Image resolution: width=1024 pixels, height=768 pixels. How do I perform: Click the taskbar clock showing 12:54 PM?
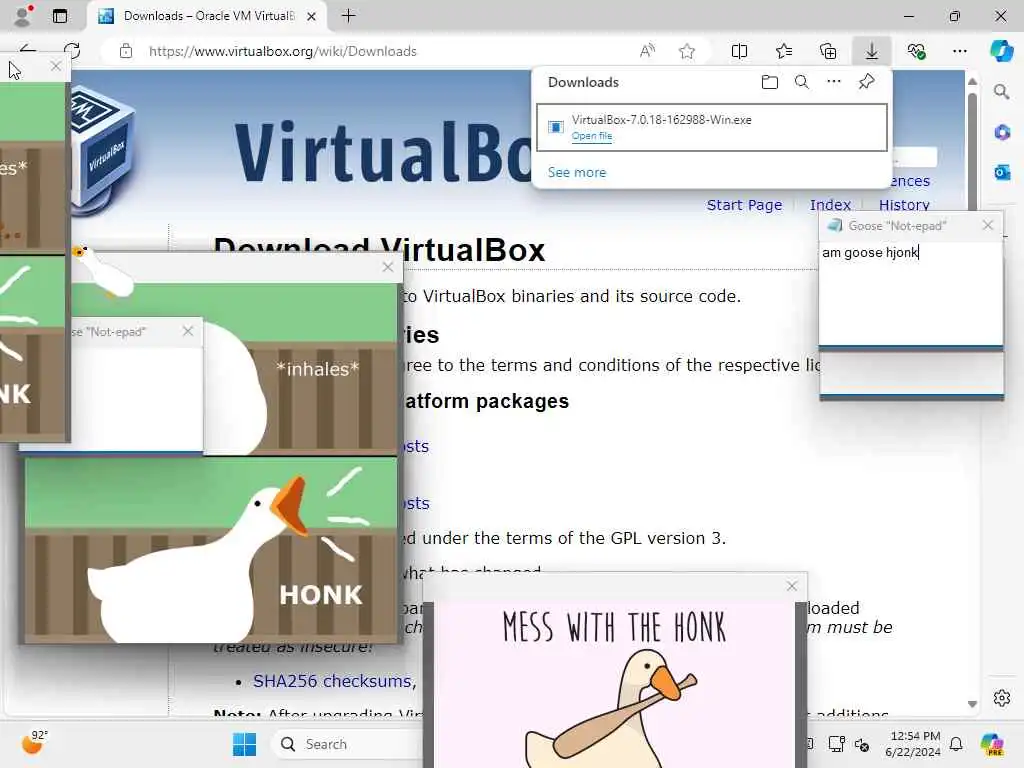pyautogui.click(x=914, y=744)
